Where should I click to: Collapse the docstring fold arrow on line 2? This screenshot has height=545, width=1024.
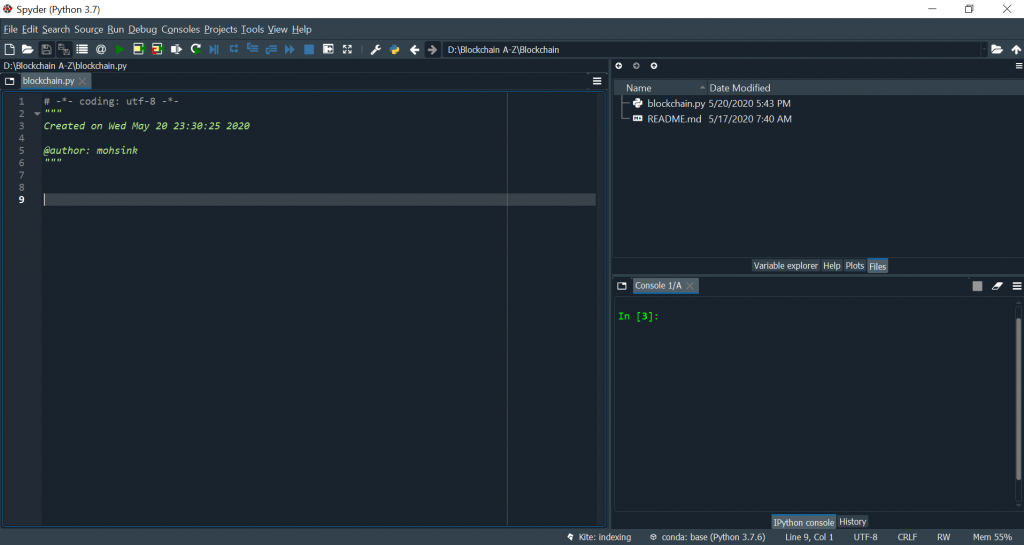click(37, 114)
